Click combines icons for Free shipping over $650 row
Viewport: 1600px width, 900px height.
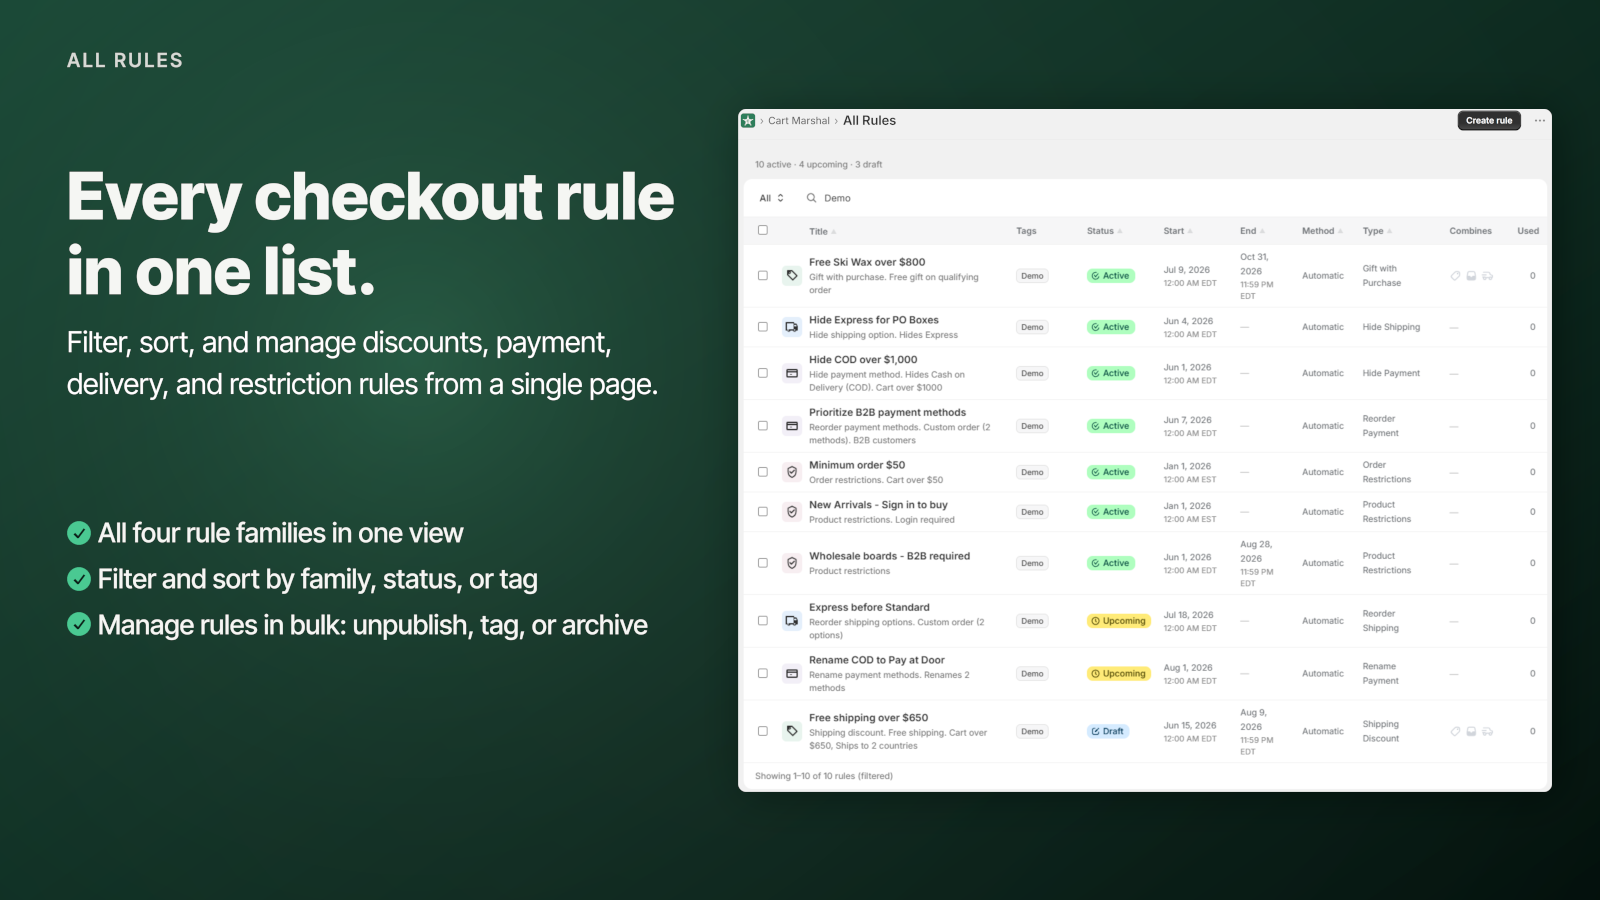tap(1472, 732)
